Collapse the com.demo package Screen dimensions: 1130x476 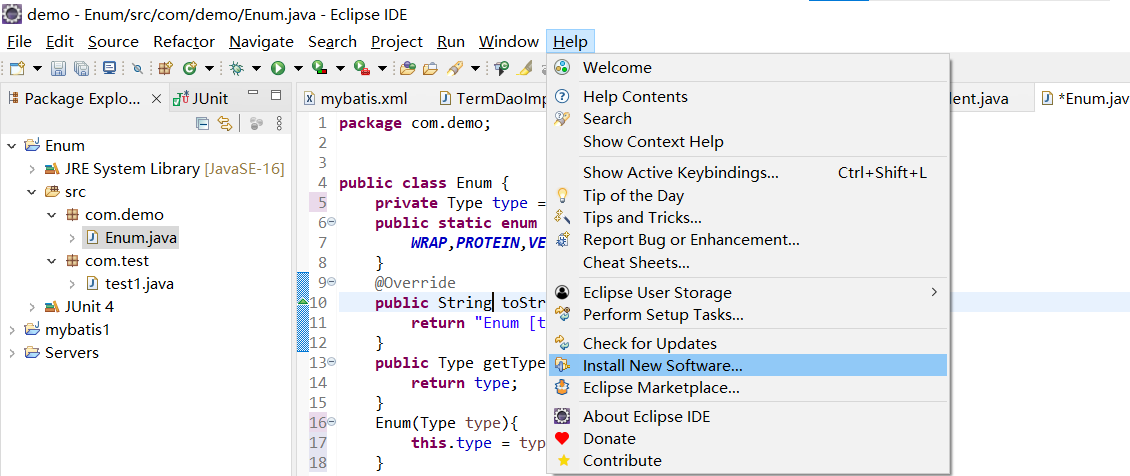[x=52, y=215]
